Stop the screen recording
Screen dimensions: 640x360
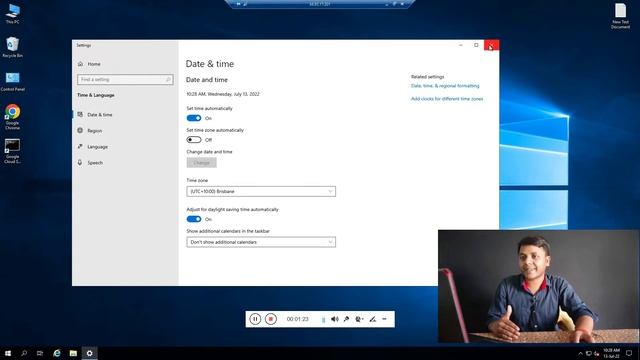coord(271,319)
